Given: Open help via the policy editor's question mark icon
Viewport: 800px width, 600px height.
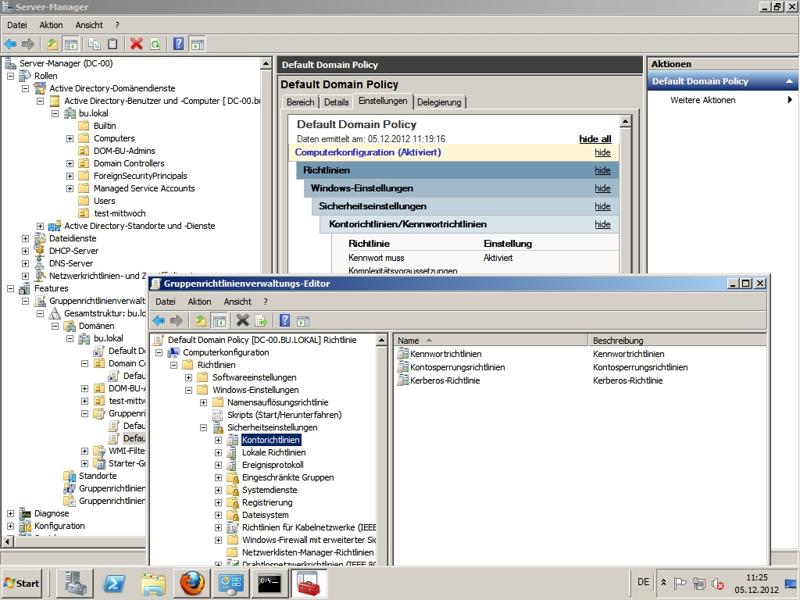Looking at the screenshot, I should 286,320.
